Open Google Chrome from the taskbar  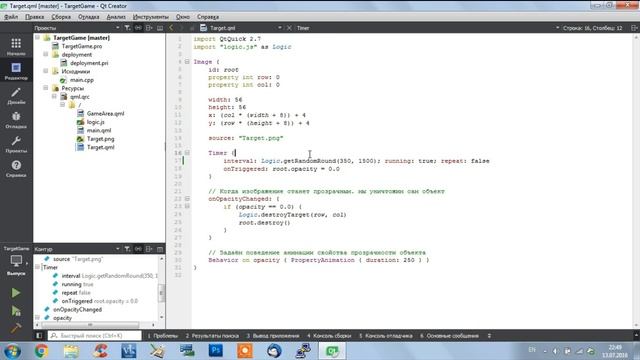41,351
